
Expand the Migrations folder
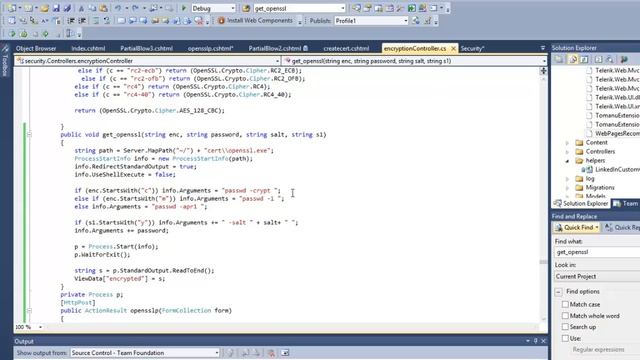tap(567, 188)
